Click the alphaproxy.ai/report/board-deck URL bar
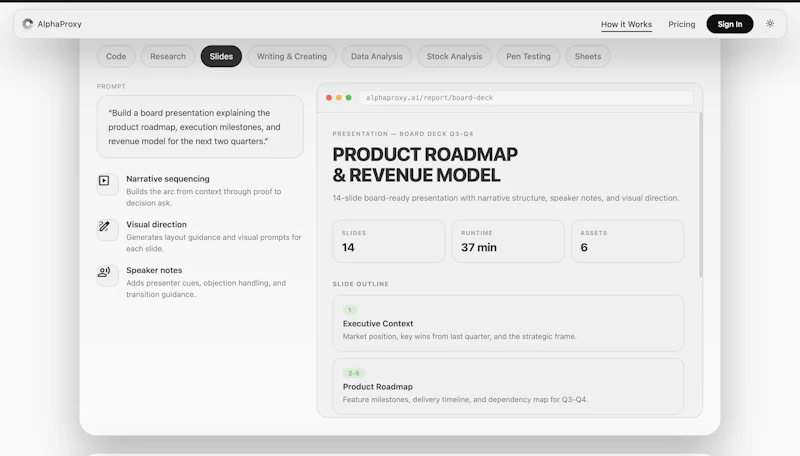 pyautogui.click(x=526, y=97)
